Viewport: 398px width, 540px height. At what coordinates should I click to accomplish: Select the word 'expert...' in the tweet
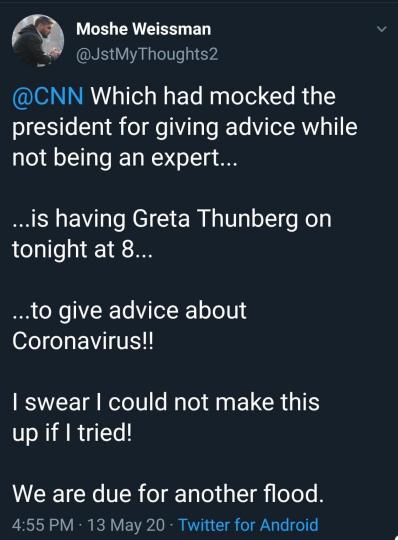195,159
